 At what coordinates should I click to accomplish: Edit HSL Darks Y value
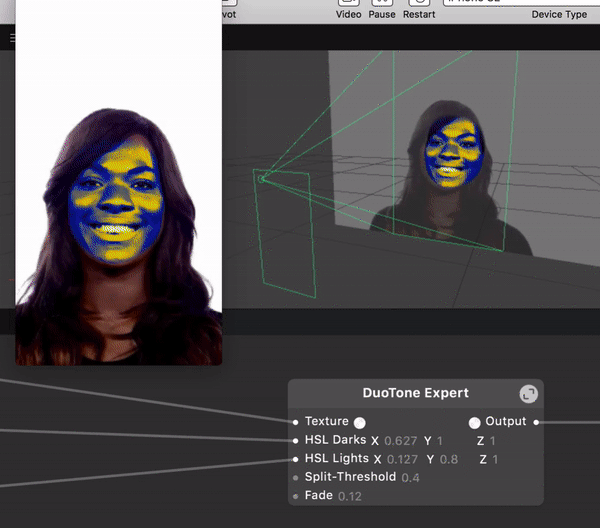[x=440, y=441]
